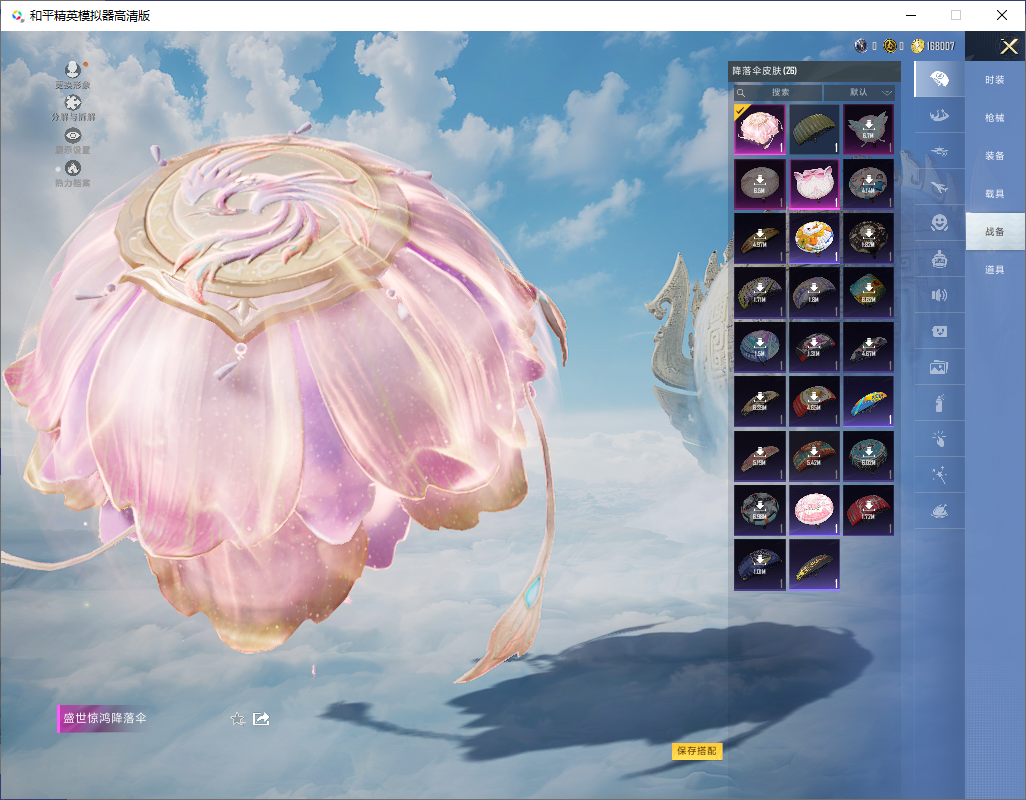This screenshot has width=1026, height=800.
Task: Switch to the 时装 tab
Action: point(994,80)
